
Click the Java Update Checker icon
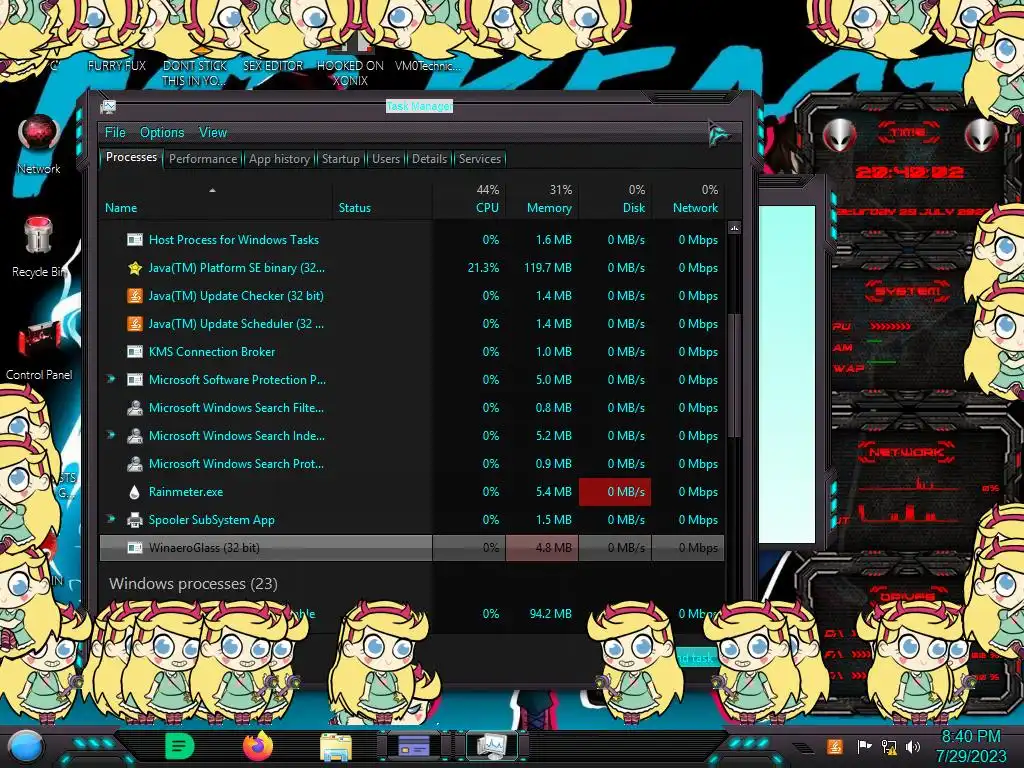(x=135, y=296)
